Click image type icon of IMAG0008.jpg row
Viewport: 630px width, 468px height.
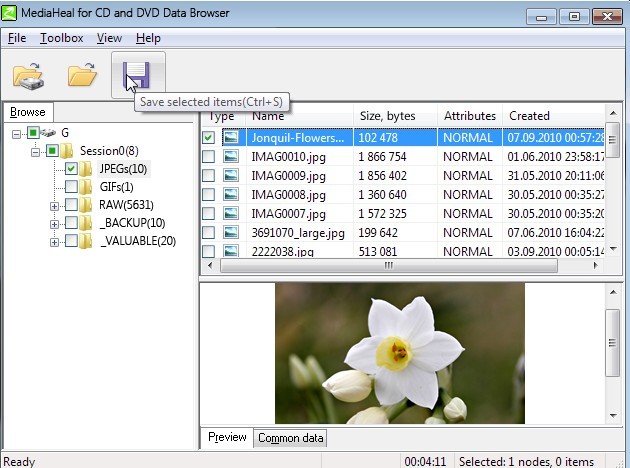(231, 194)
